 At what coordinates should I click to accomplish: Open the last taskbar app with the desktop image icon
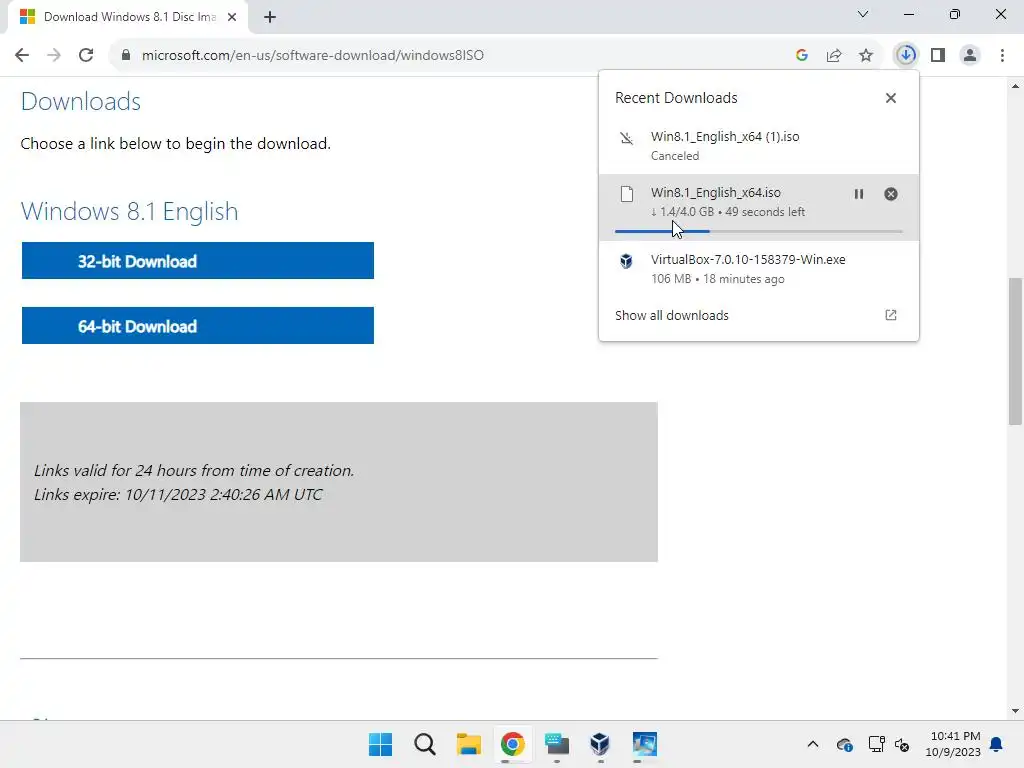pyautogui.click(x=645, y=744)
